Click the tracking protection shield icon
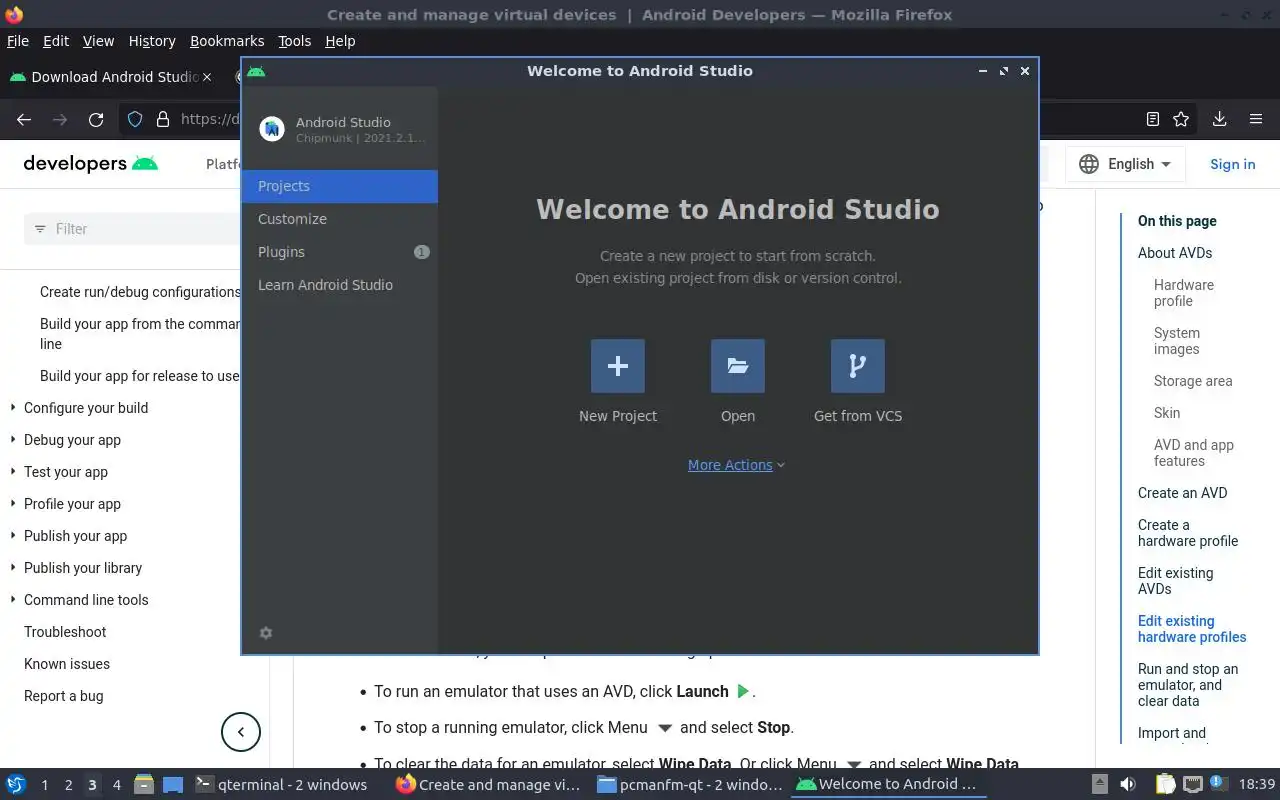The height and width of the screenshot is (800, 1280). [135, 119]
